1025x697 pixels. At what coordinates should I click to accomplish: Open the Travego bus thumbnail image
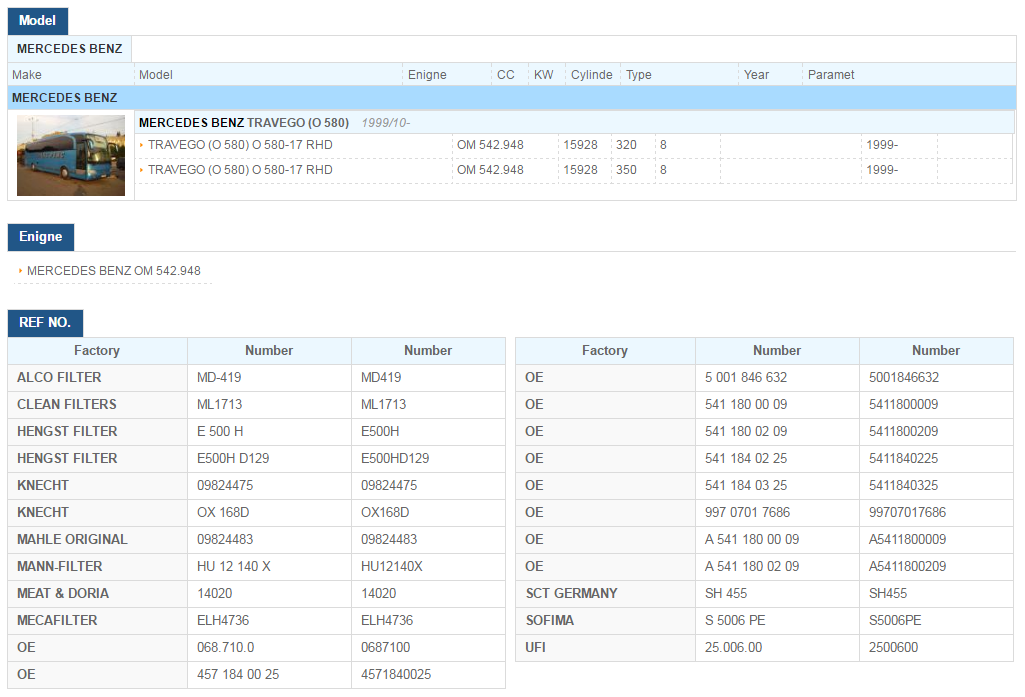click(71, 156)
